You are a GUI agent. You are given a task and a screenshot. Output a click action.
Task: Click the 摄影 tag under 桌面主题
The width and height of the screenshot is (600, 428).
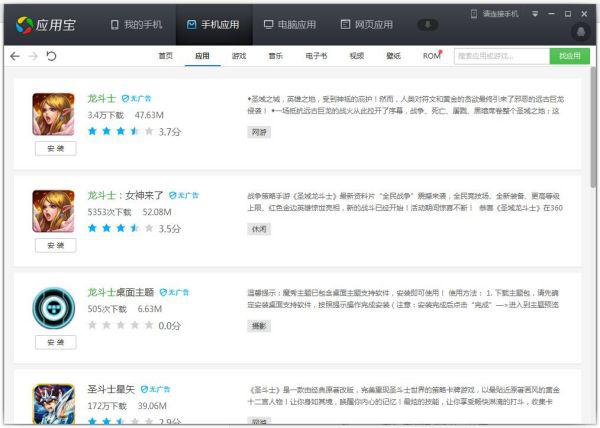pos(259,326)
